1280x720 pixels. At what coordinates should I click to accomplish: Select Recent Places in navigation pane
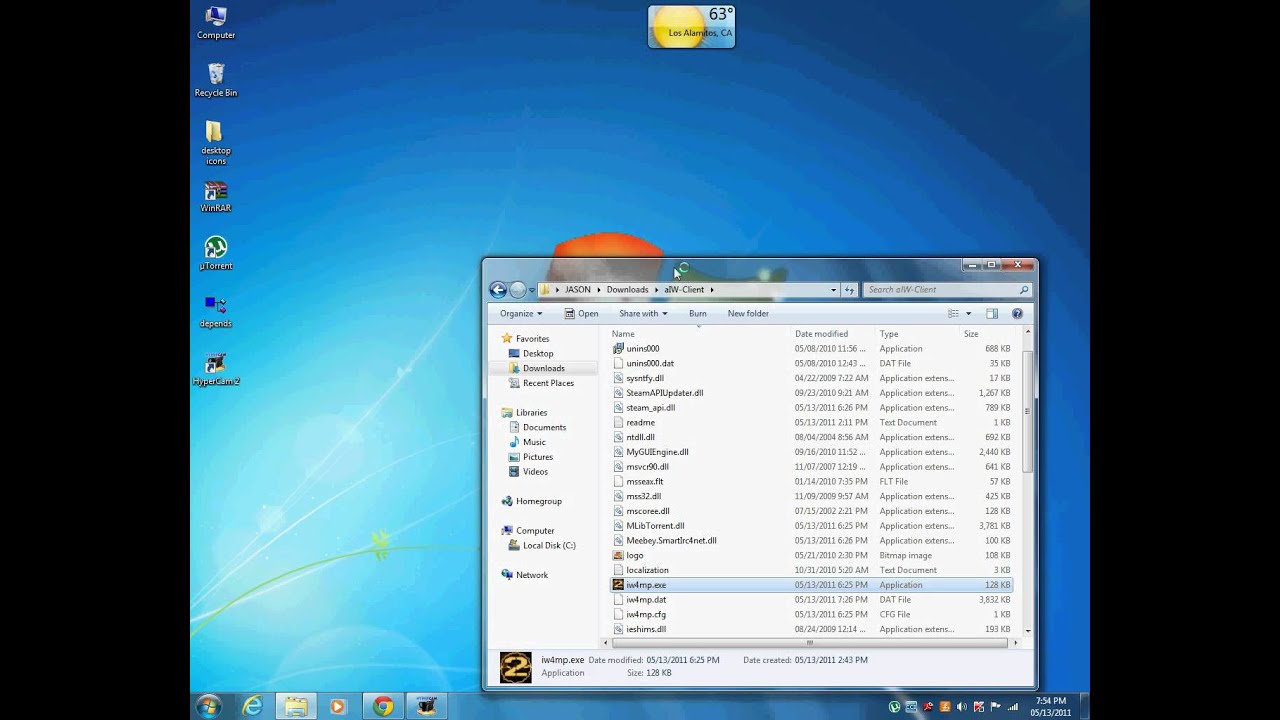(548, 383)
